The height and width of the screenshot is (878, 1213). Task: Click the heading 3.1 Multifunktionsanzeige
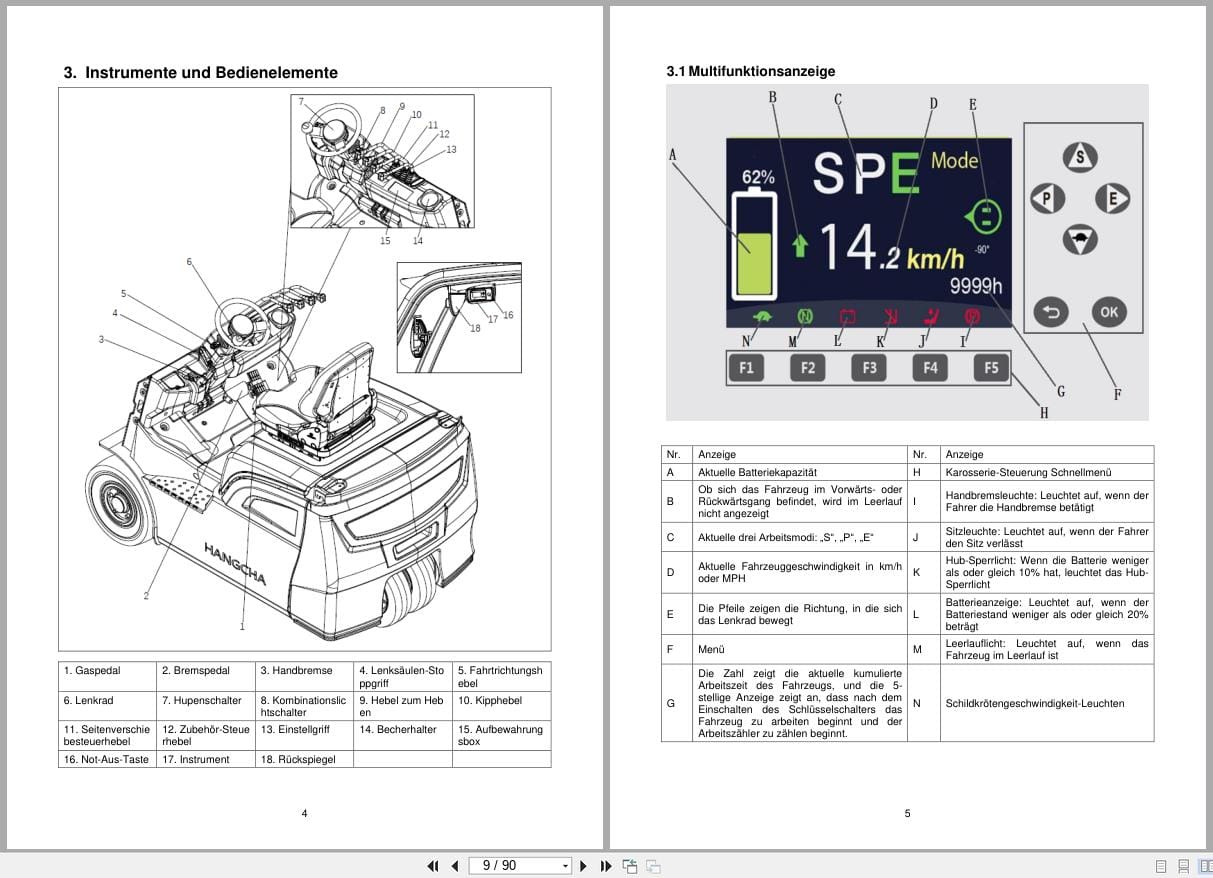(x=751, y=71)
